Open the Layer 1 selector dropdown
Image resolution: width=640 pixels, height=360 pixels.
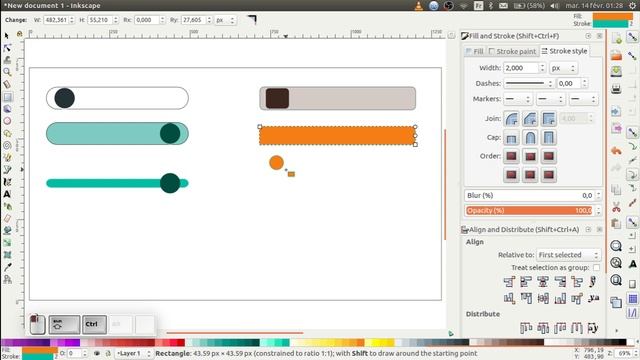[x=133, y=353]
